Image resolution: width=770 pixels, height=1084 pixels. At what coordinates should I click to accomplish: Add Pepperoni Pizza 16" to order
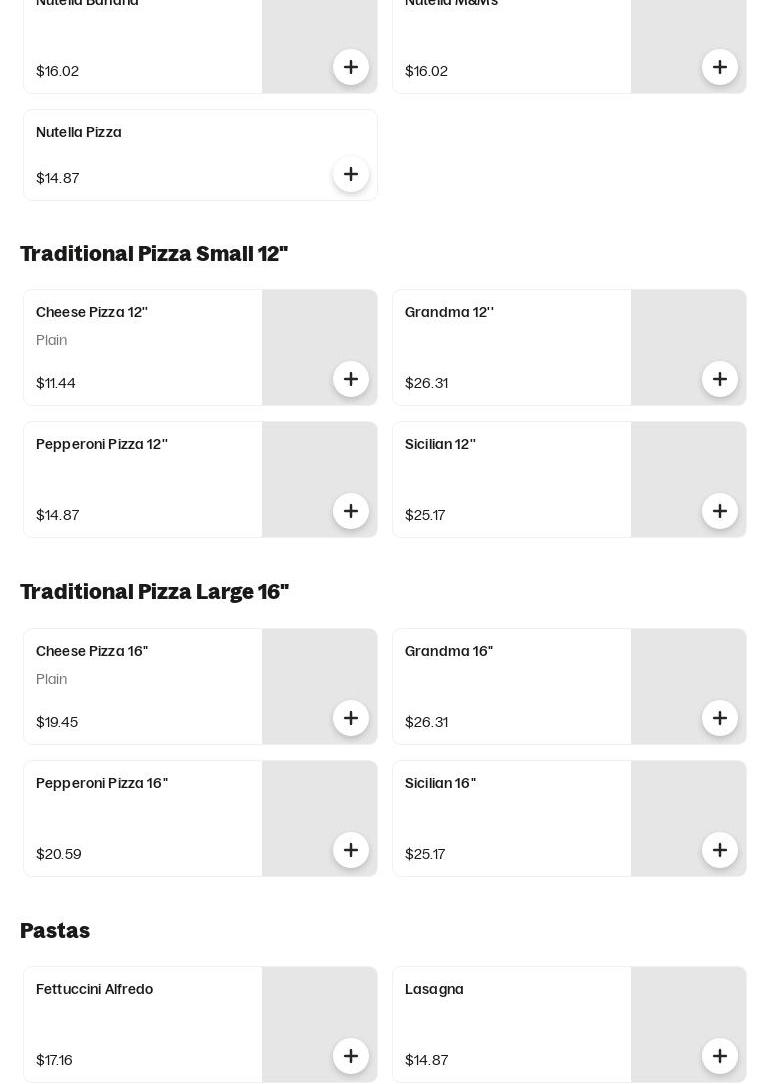coord(350,850)
